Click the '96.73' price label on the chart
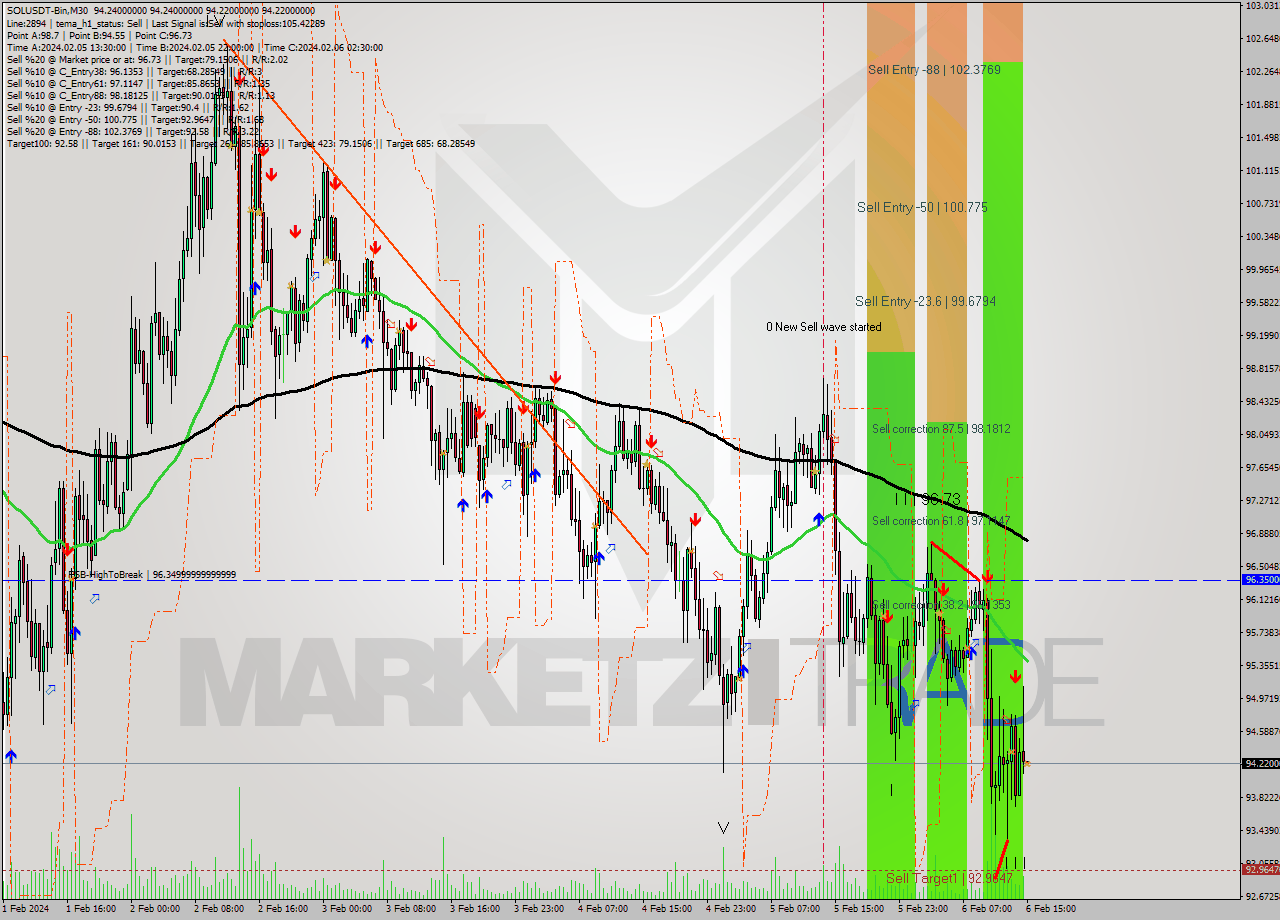Screen dimensions: 1280x920 tap(940, 498)
